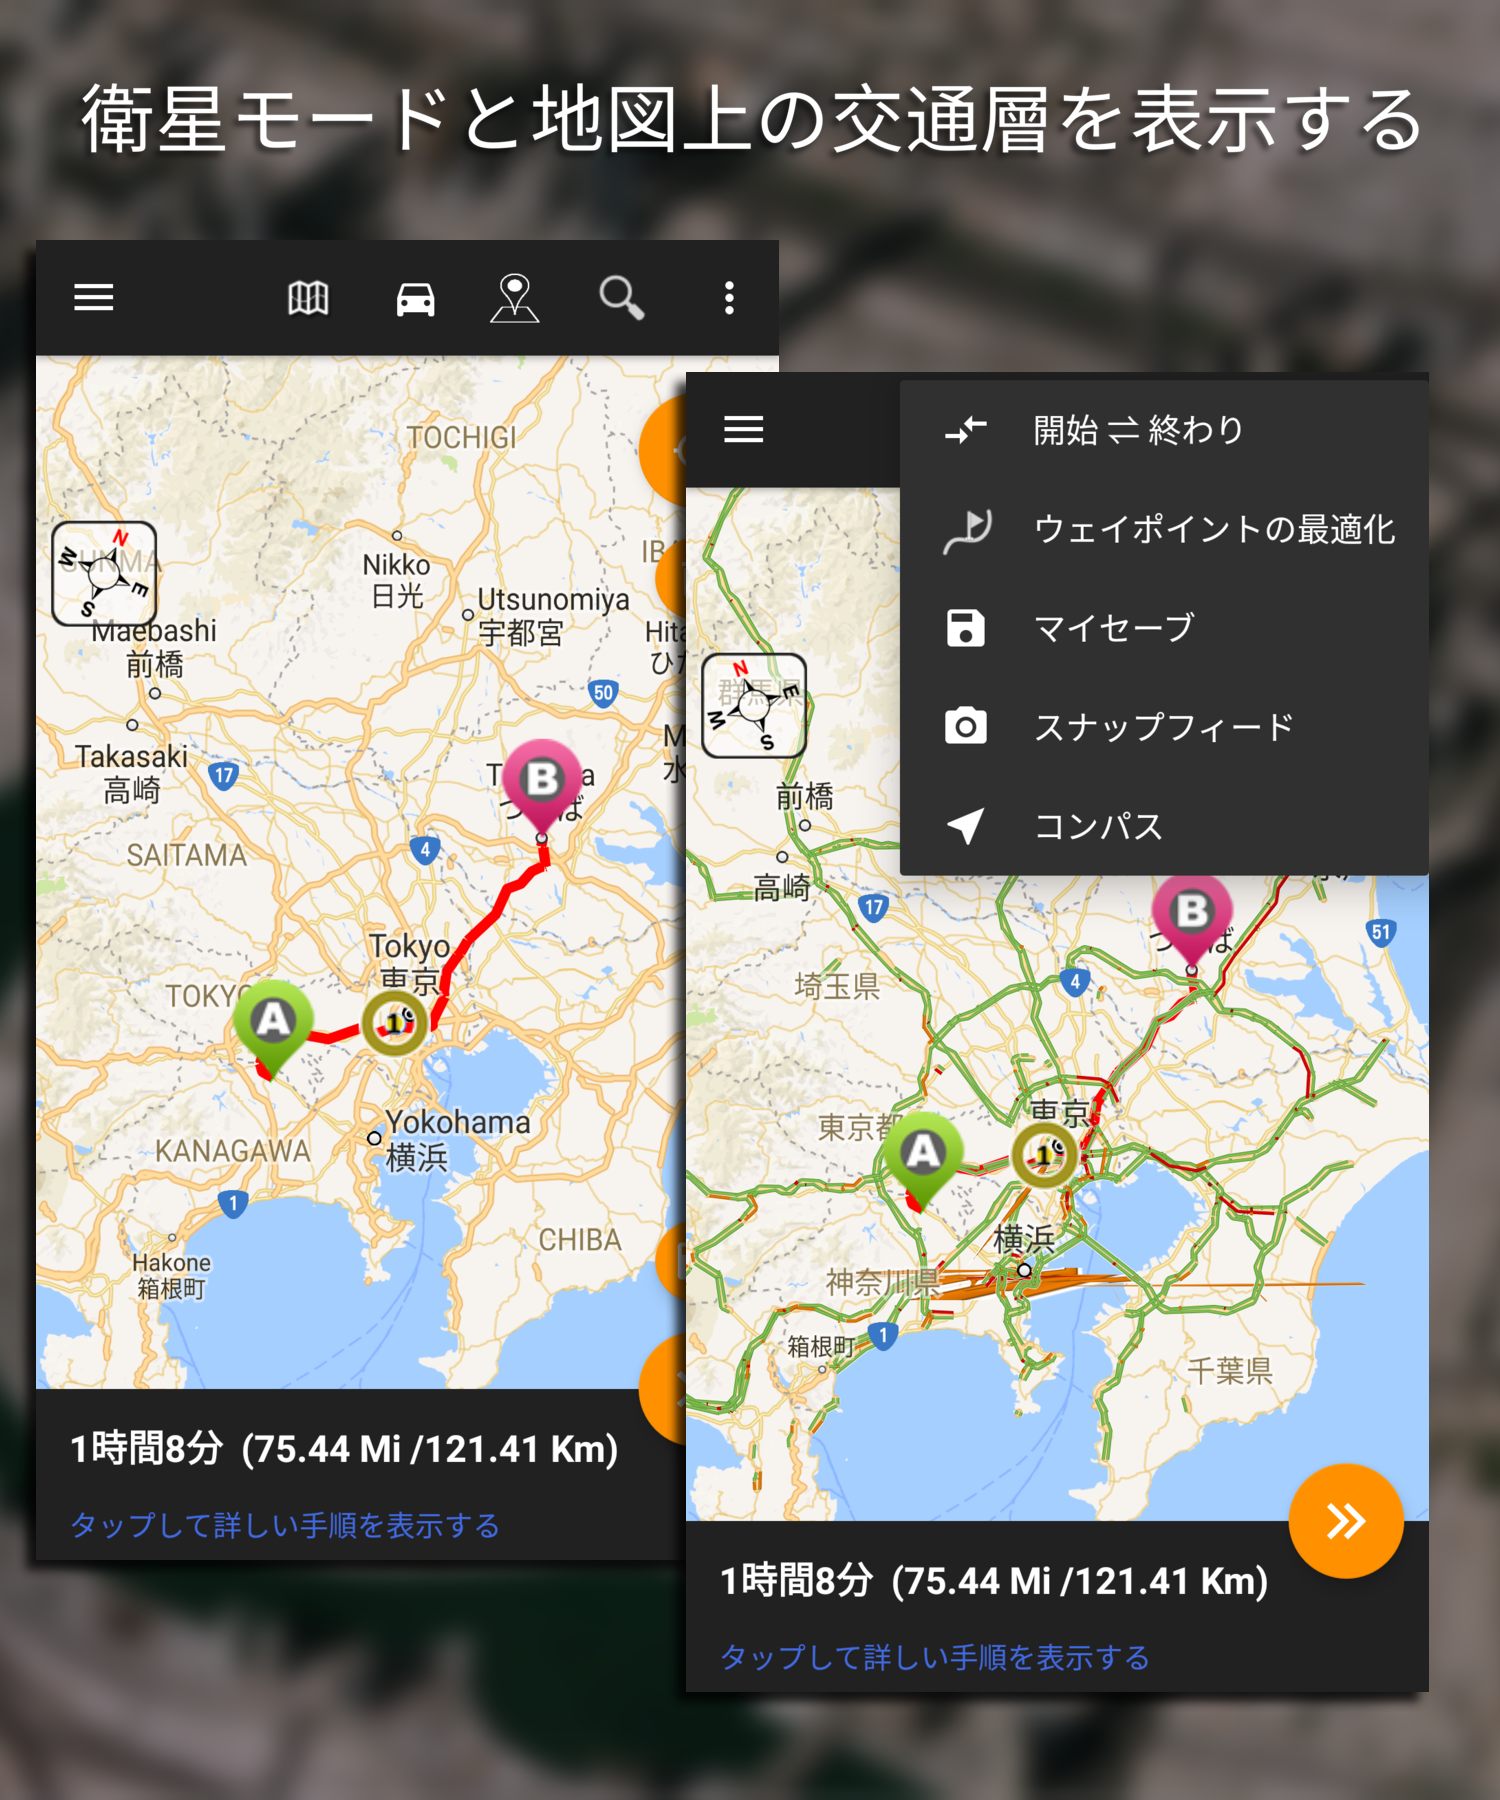Open detailed steps link in the left screen
Screen dimensions: 1500x1800
(x=285, y=1525)
